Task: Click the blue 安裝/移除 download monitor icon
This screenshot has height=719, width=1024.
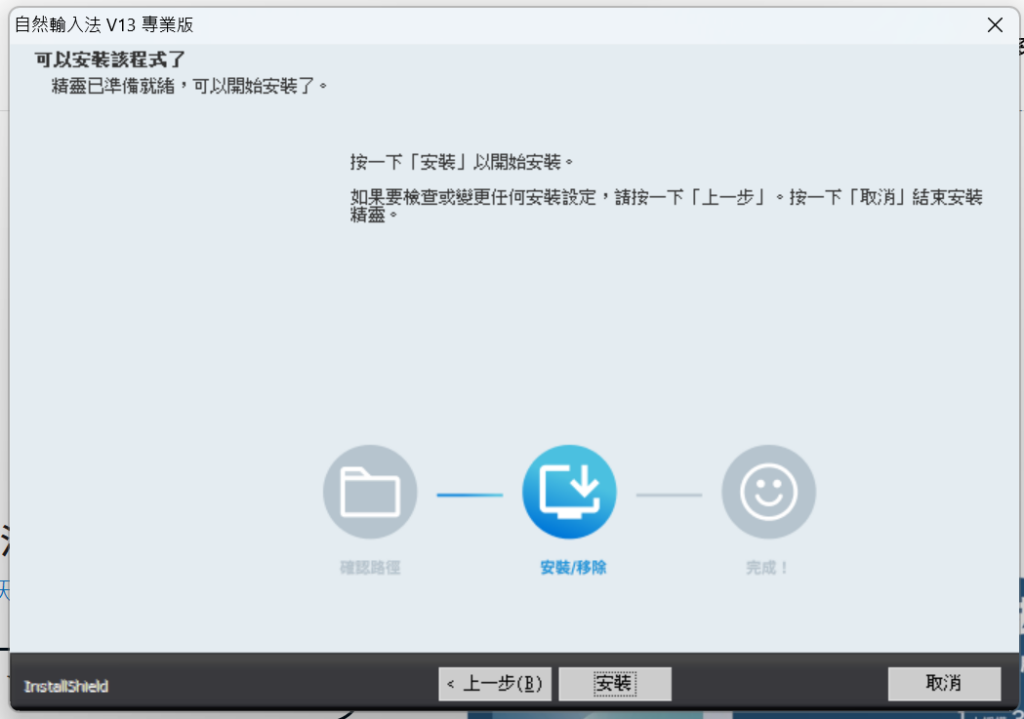Action: [x=569, y=492]
